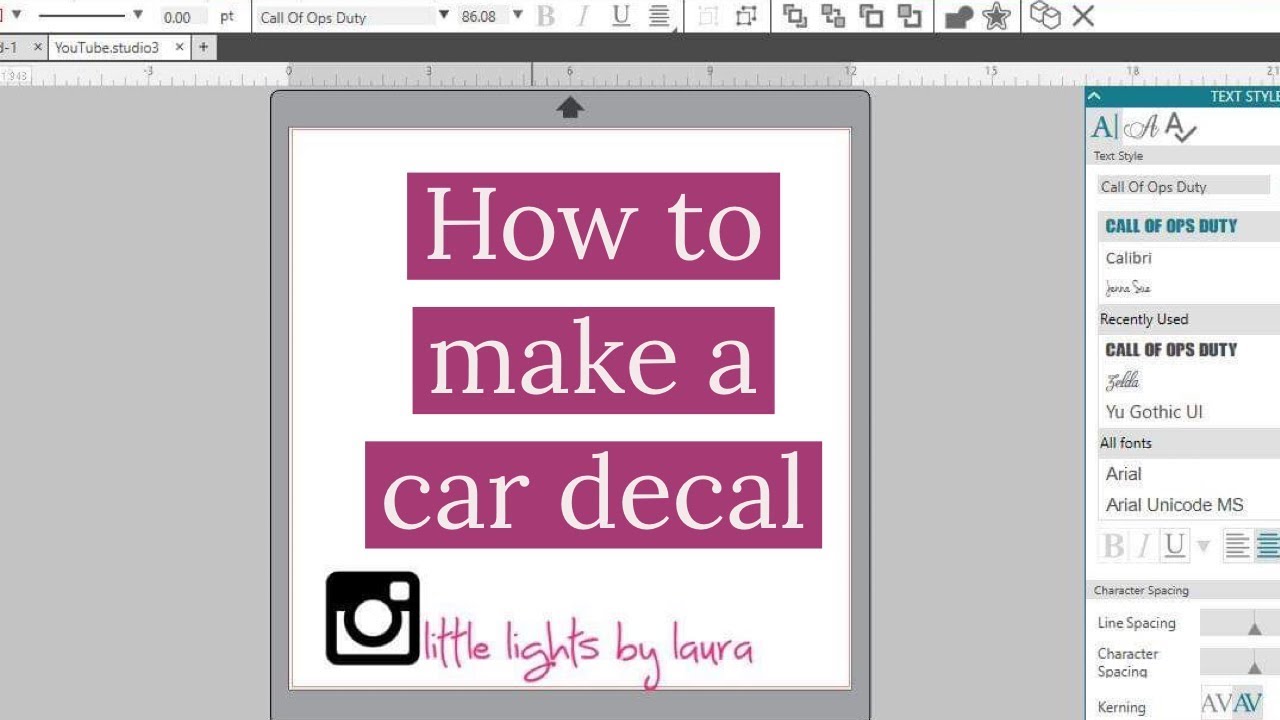Align text left in the panel
The image size is (1280, 720).
click(x=1238, y=546)
